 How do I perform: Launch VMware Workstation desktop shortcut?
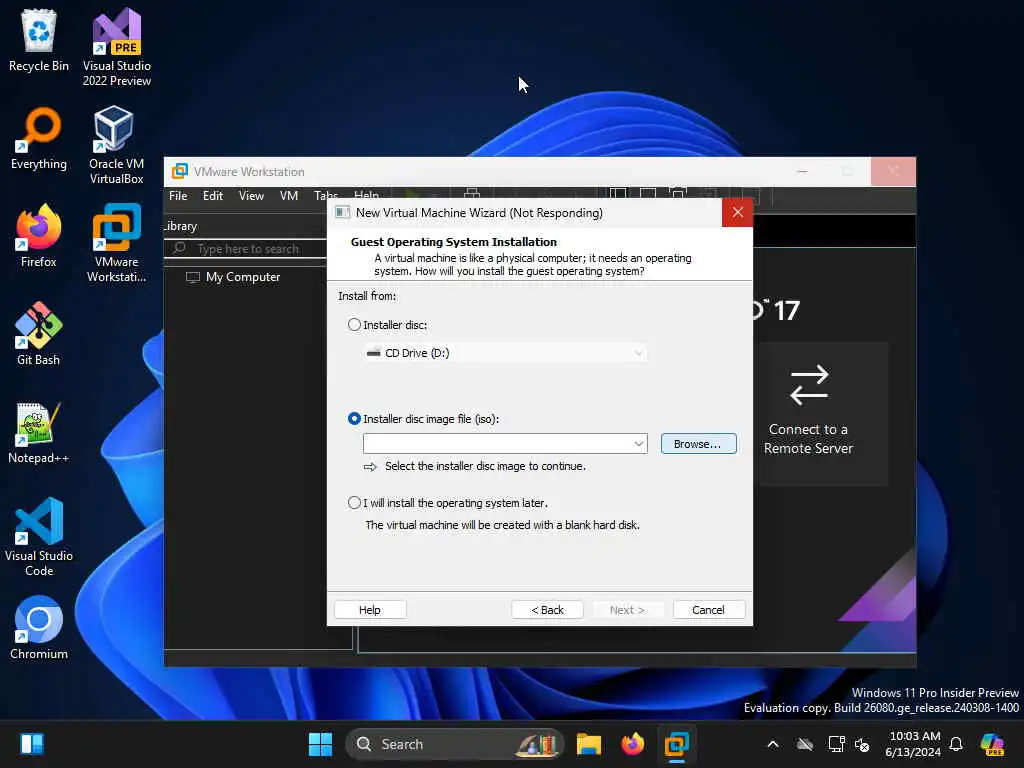pos(116,243)
